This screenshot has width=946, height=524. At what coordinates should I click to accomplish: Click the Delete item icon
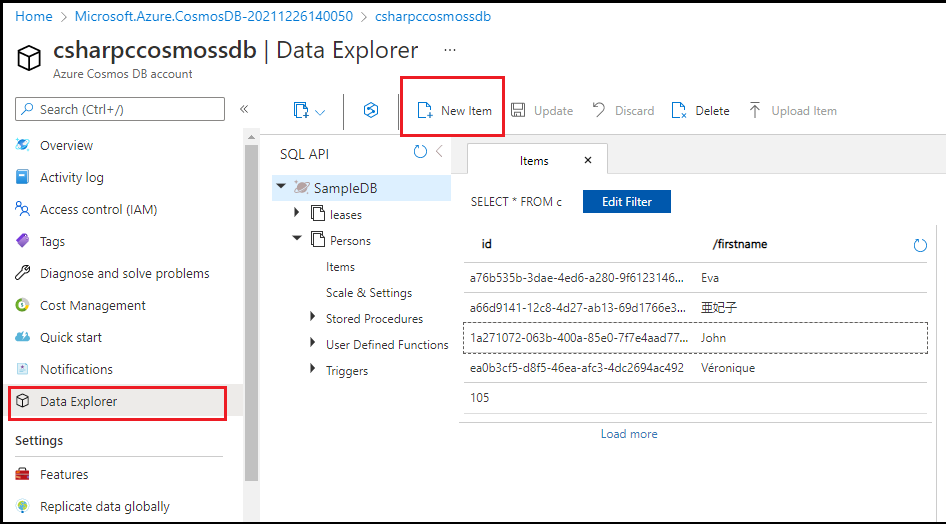click(x=679, y=111)
